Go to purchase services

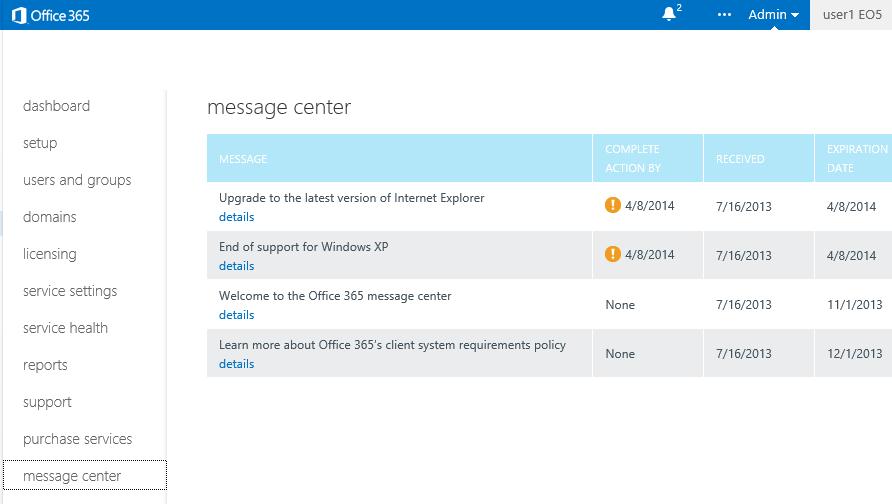coord(77,439)
